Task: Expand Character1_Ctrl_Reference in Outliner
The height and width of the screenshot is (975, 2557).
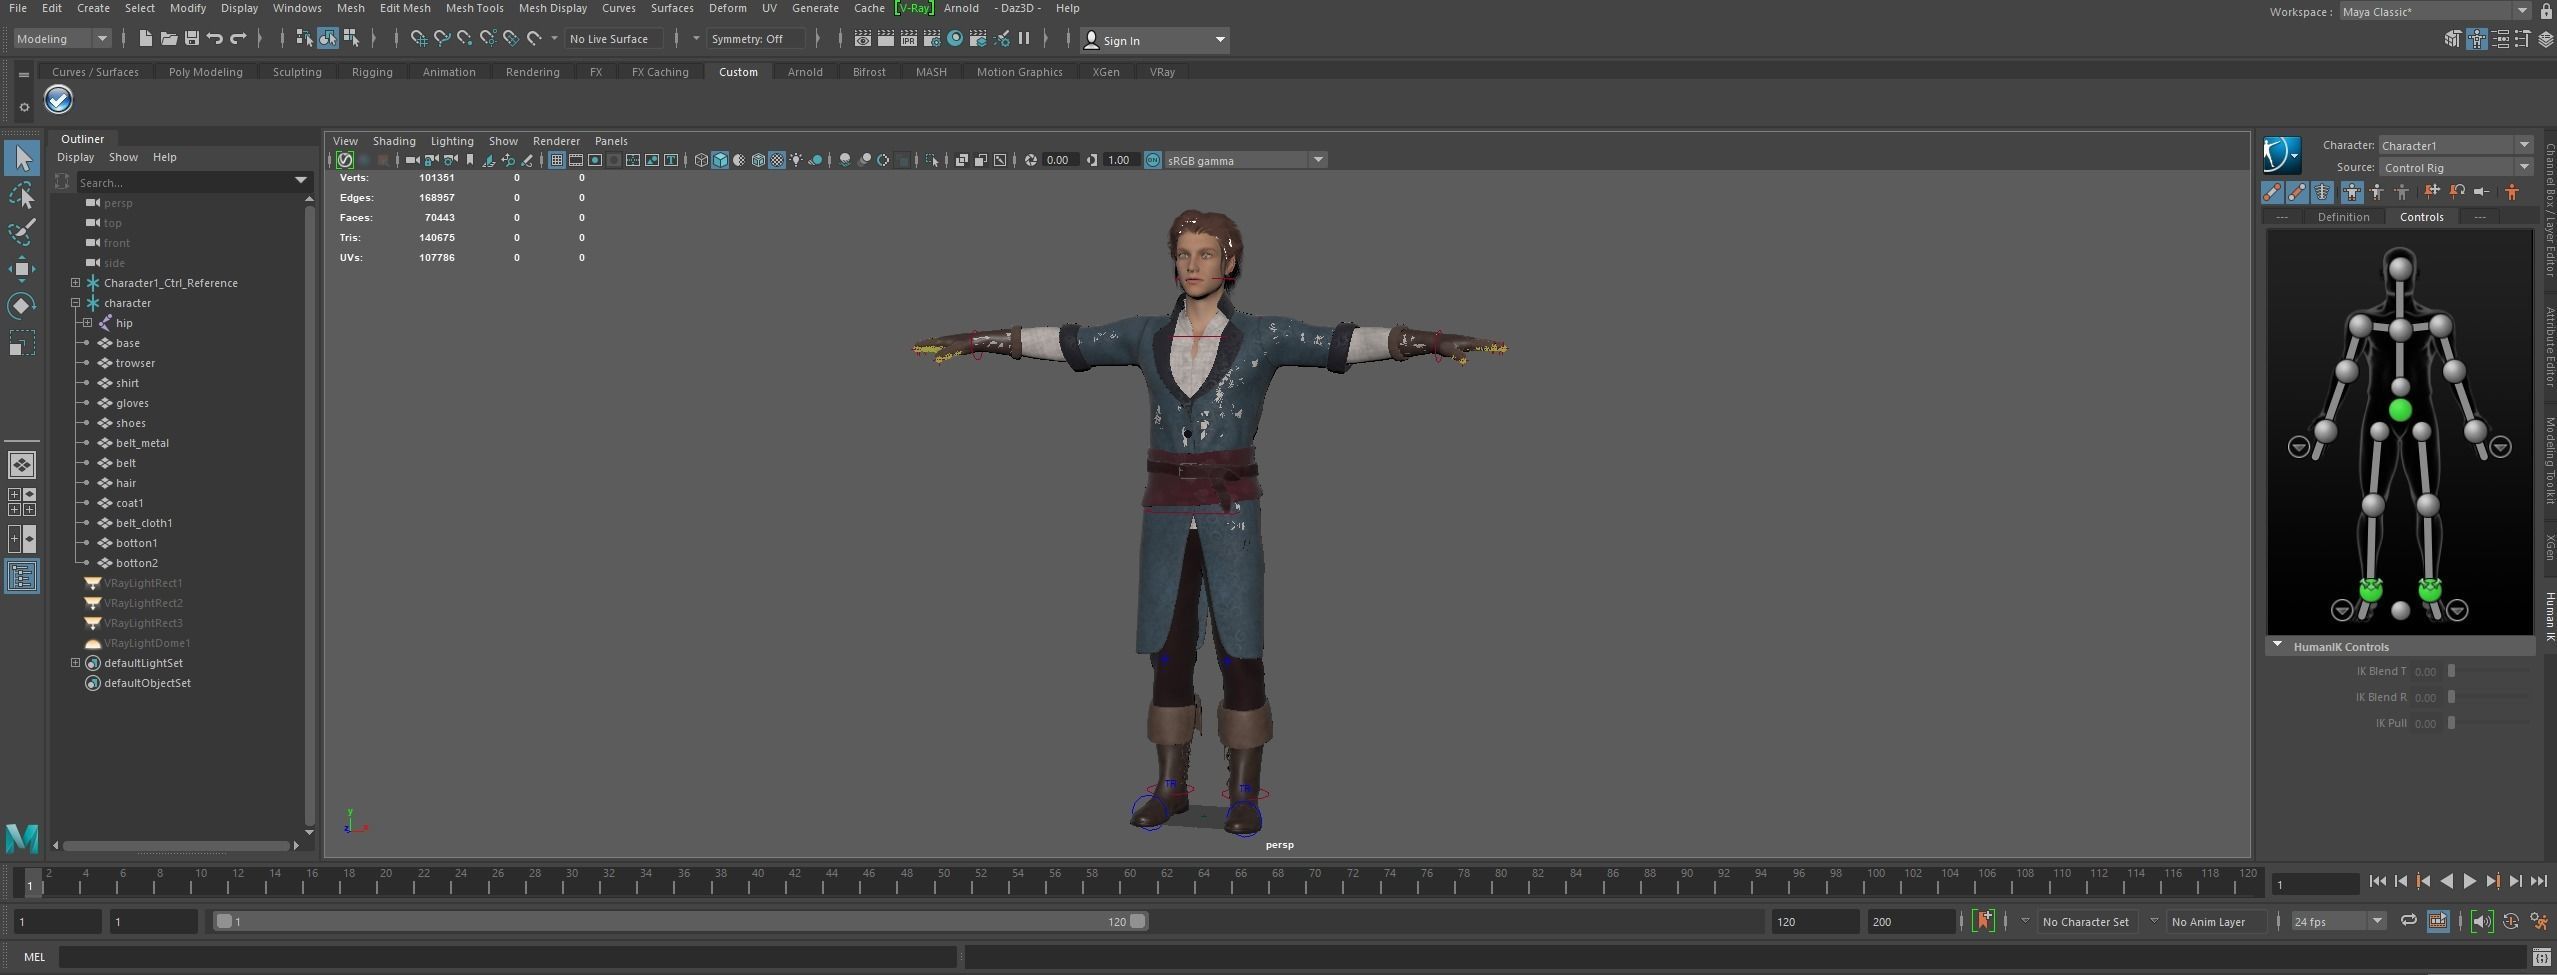Action: [75, 283]
